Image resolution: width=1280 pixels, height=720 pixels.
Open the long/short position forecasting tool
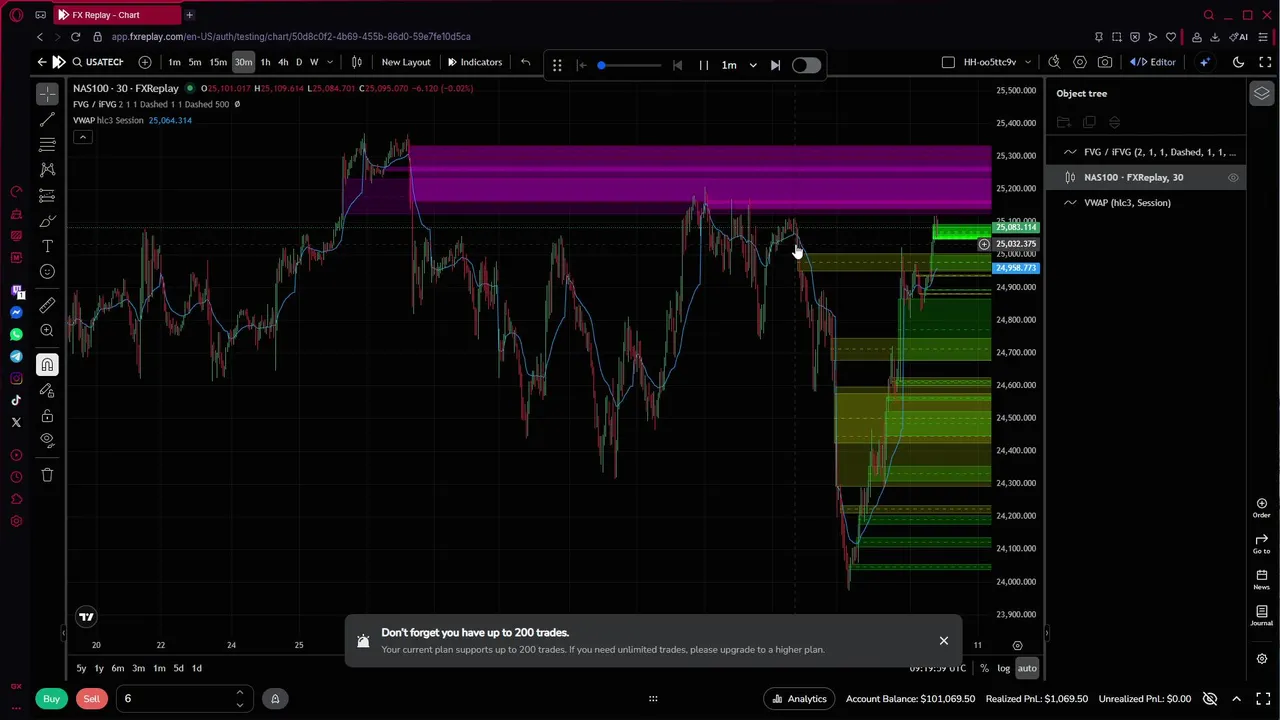[x=47, y=195]
